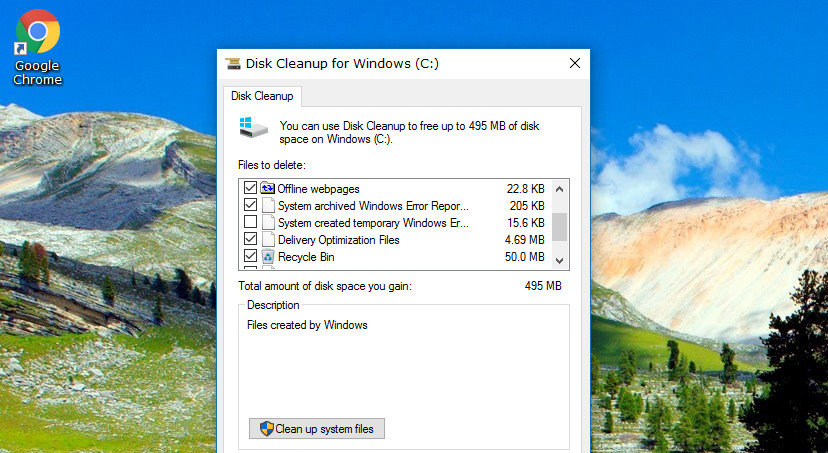Select the Recycle Bin icon in list

[268, 257]
